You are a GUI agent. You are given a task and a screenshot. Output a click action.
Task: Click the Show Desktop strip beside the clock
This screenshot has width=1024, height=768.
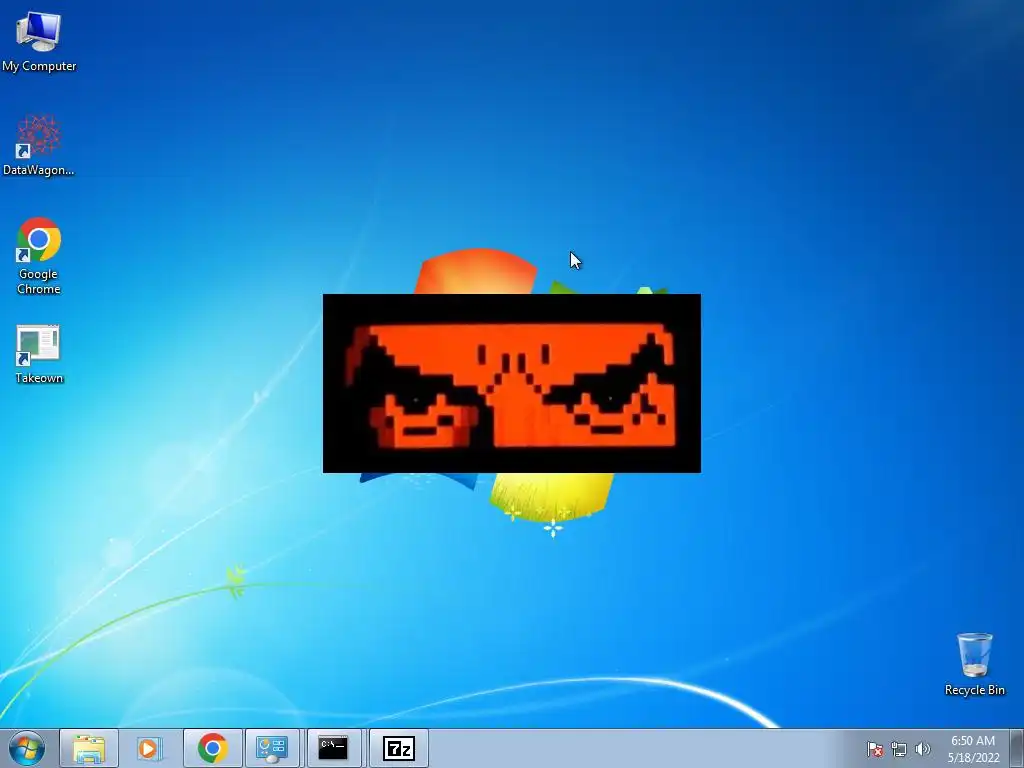point(1016,748)
